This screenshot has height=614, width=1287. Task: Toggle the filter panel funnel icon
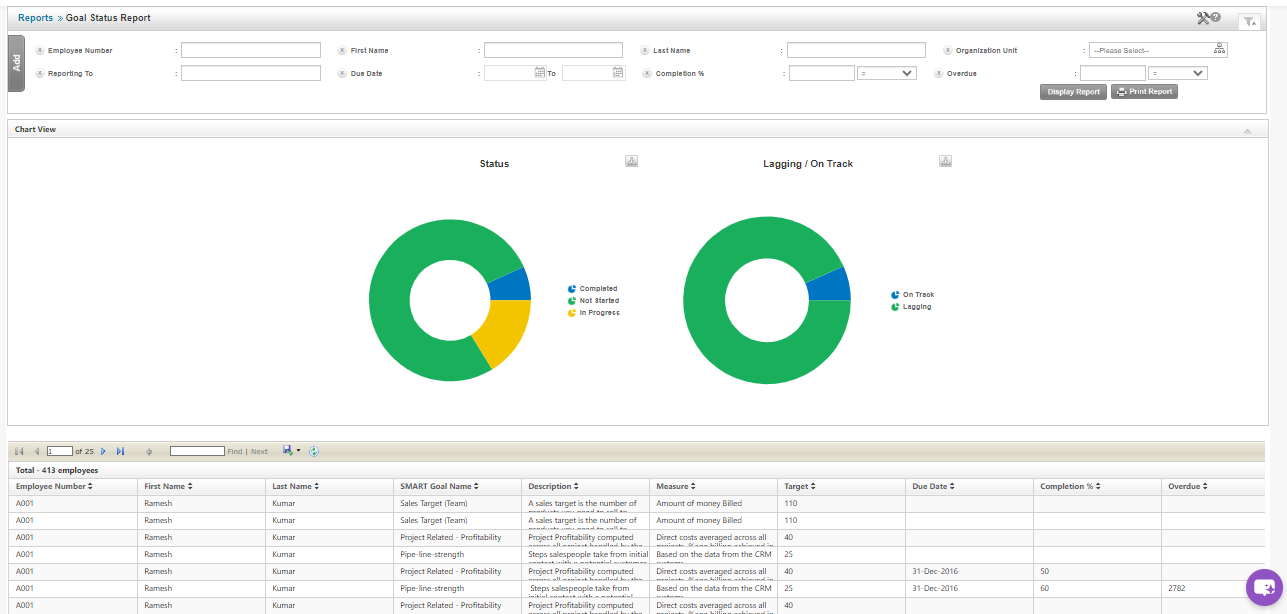pyautogui.click(x=1249, y=21)
